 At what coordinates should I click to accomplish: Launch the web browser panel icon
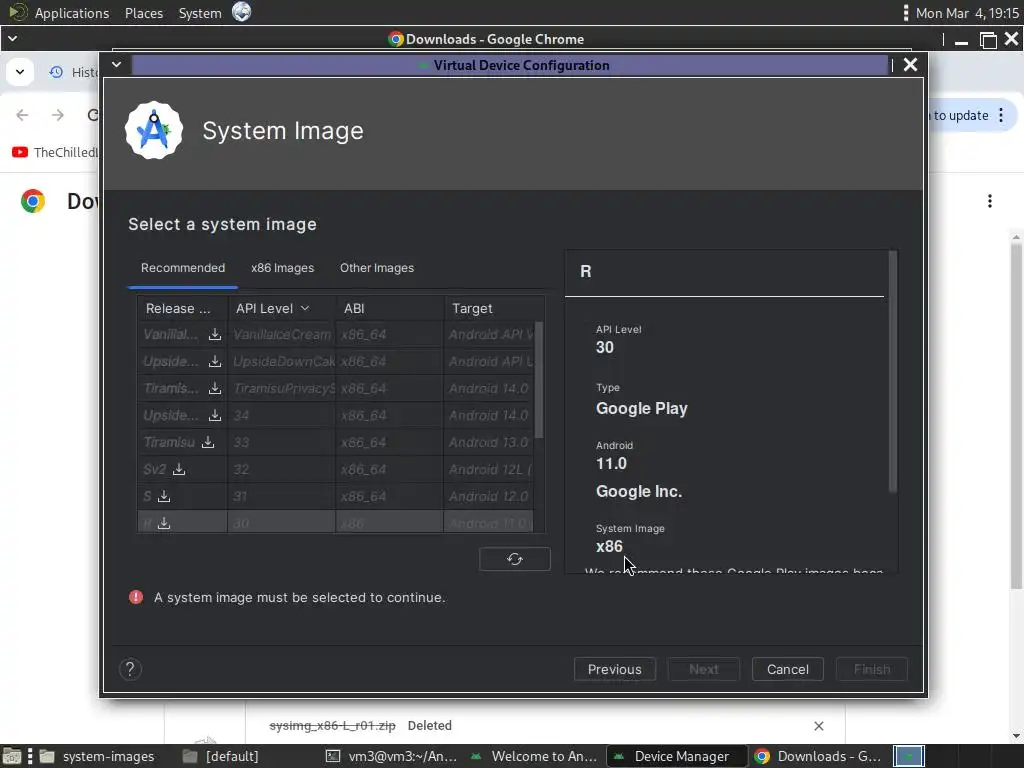pyautogui.click(x=242, y=12)
